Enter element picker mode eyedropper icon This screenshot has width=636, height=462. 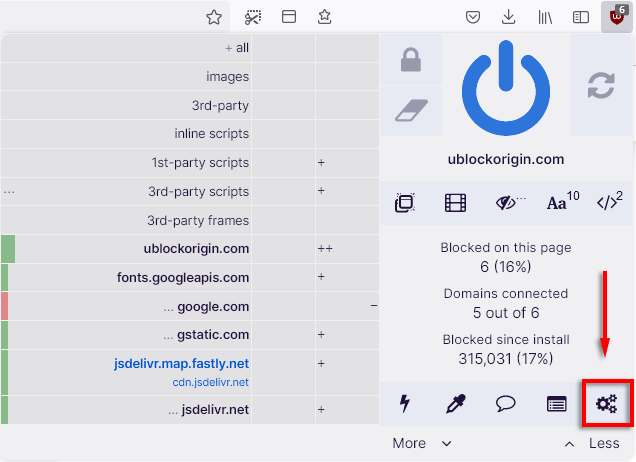tap(456, 404)
